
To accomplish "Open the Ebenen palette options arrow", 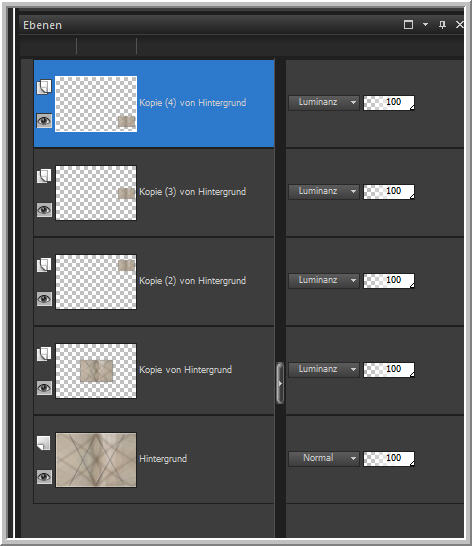I will [x=425, y=25].
